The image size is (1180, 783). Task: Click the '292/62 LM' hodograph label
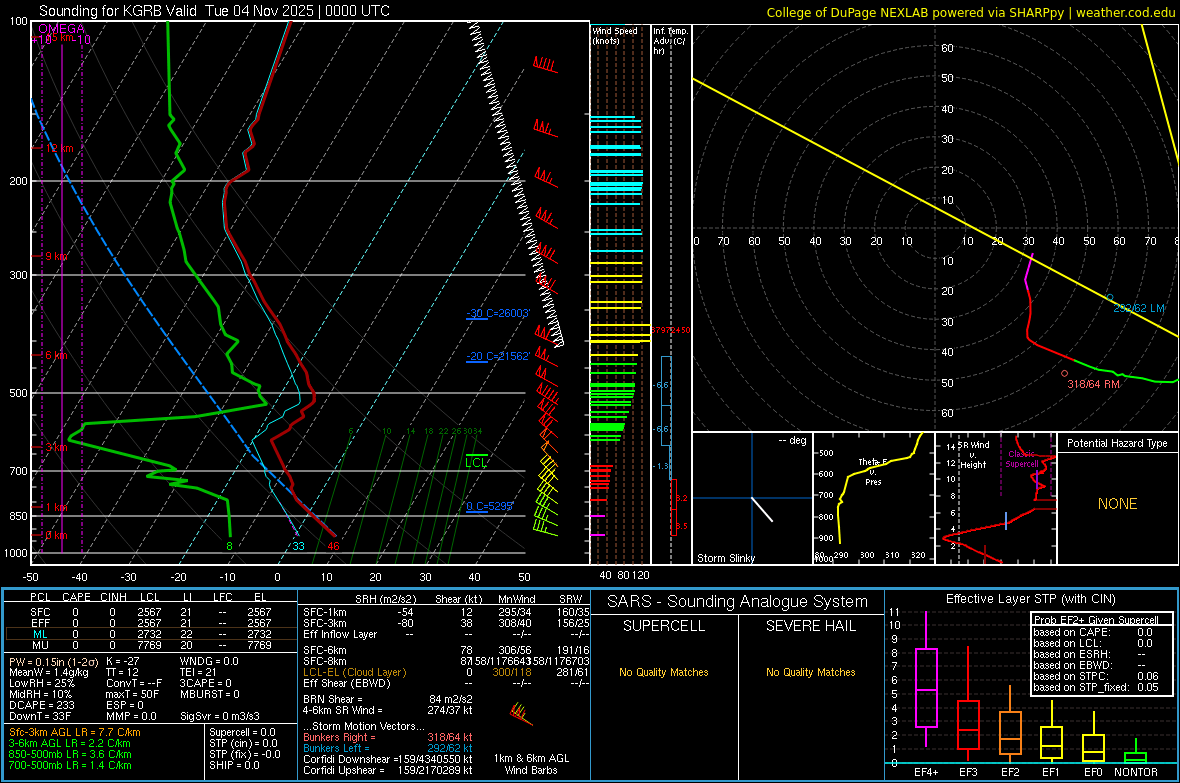point(1139,308)
